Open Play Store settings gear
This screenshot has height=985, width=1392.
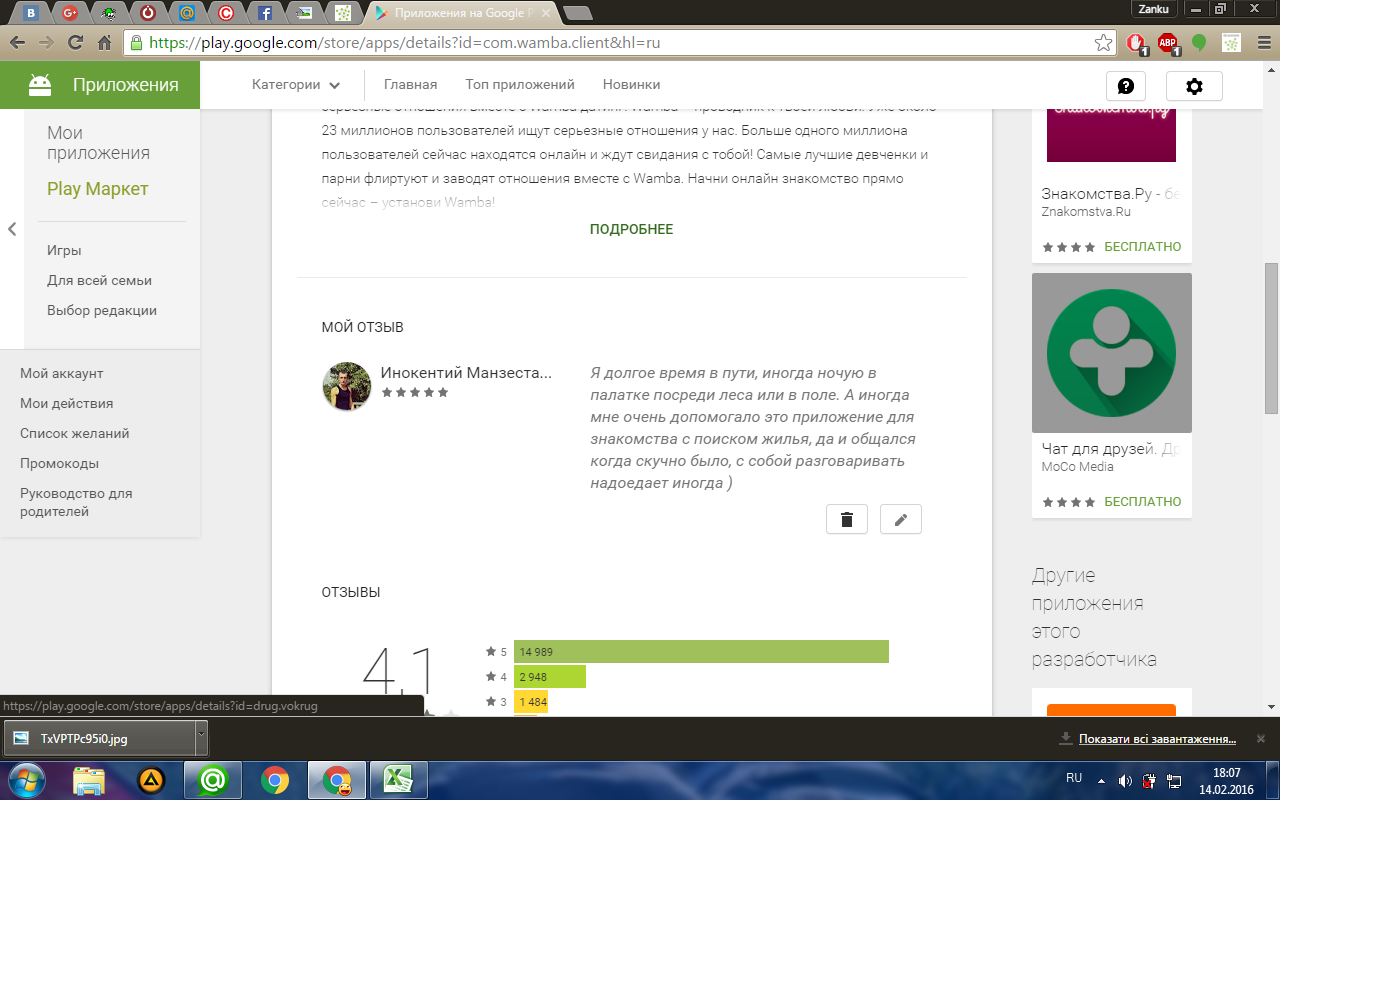[1194, 86]
